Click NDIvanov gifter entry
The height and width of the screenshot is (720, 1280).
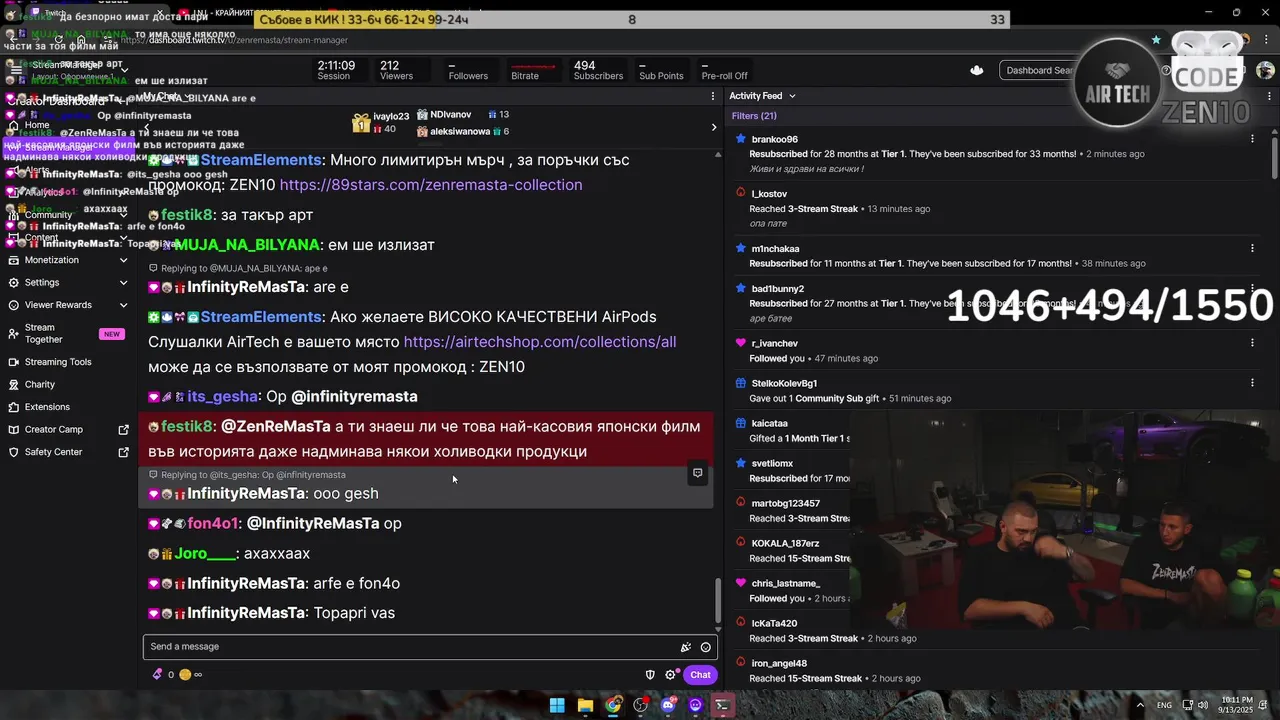pyautogui.click(x=463, y=115)
